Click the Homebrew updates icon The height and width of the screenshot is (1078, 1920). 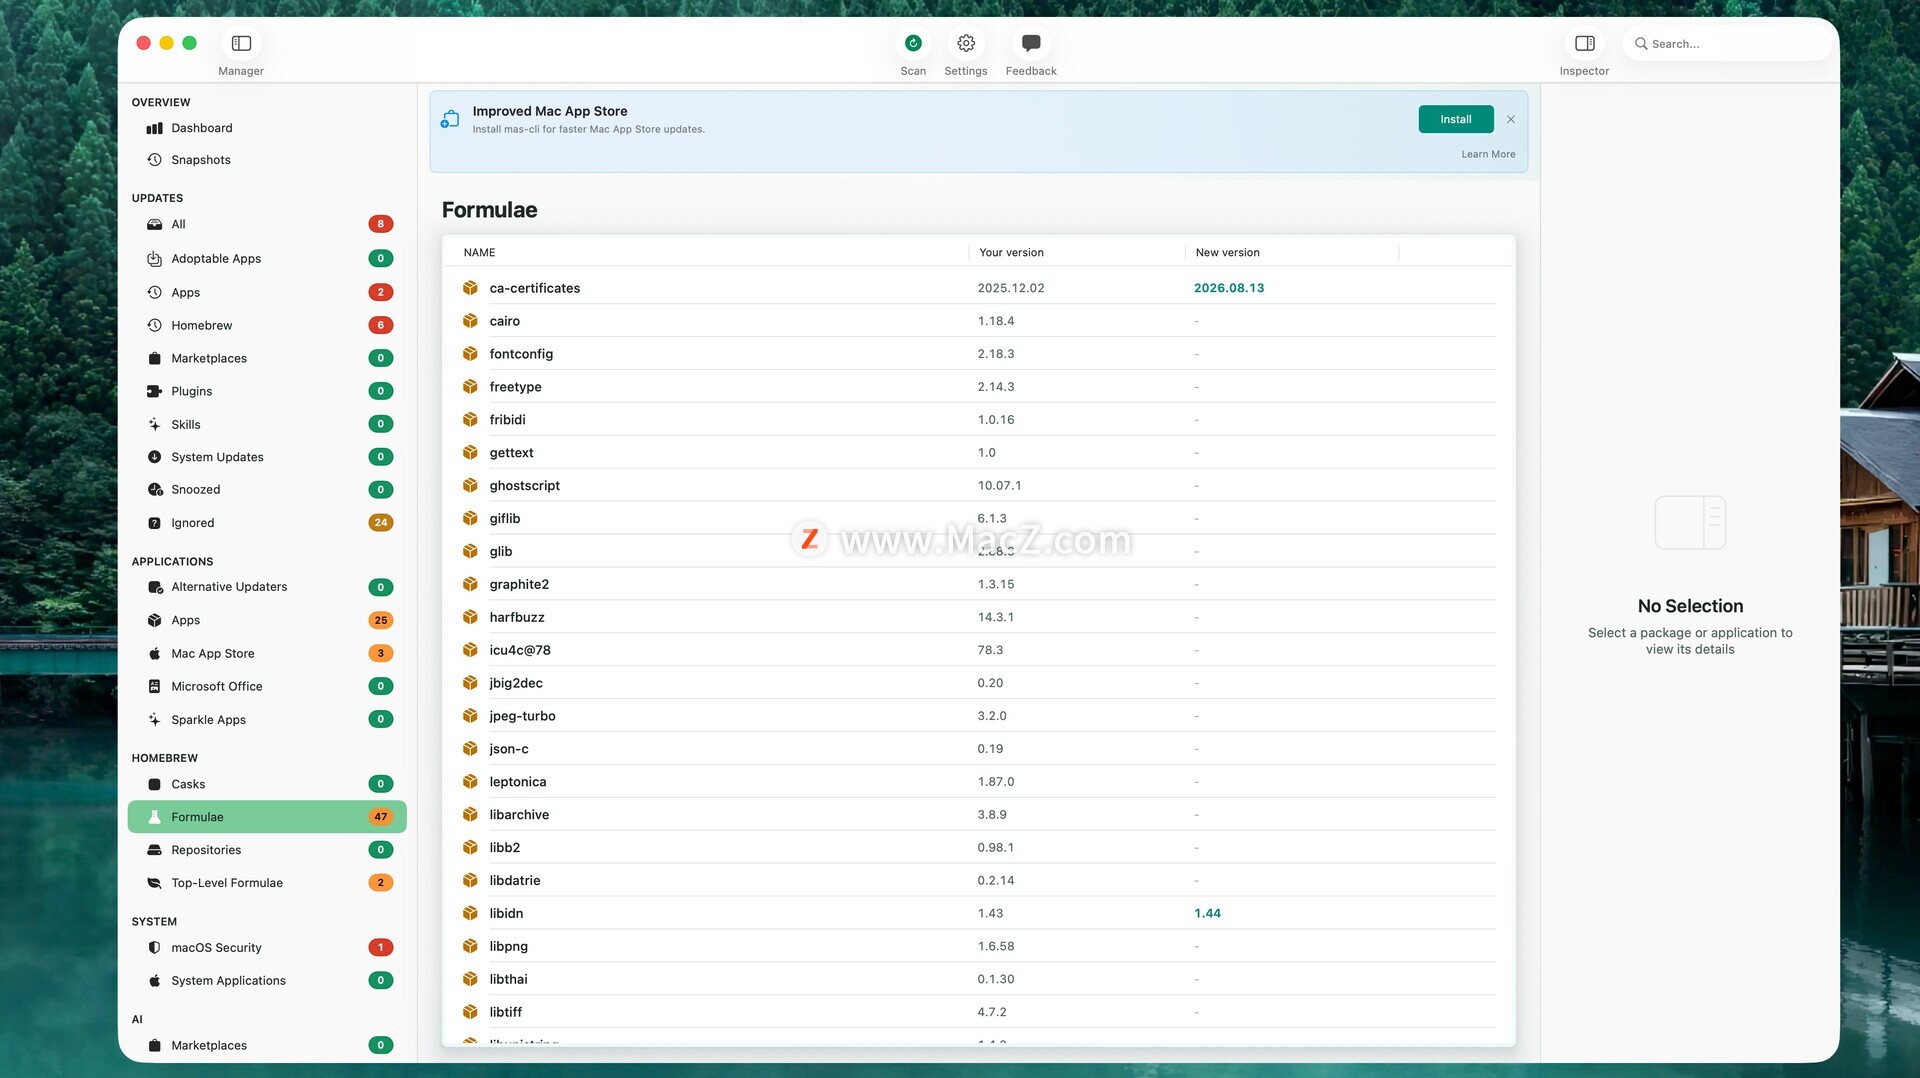click(155, 325)
